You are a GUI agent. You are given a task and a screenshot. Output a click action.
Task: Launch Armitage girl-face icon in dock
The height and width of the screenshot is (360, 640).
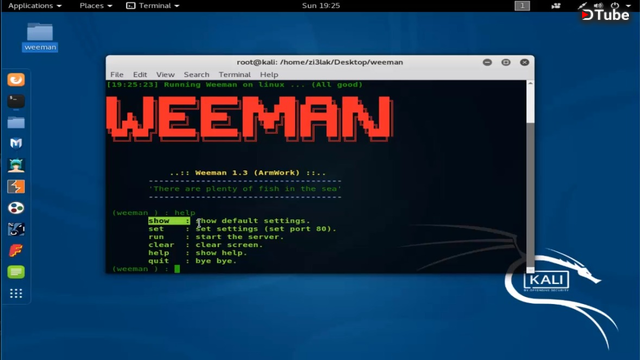(x=16, y=165)
